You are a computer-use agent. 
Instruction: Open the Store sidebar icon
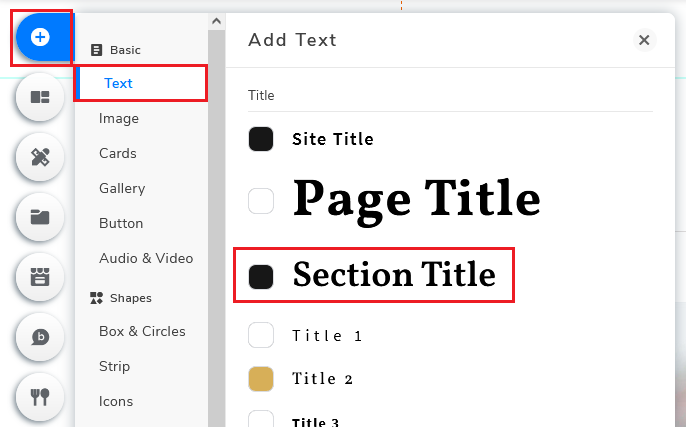[40, 277]
